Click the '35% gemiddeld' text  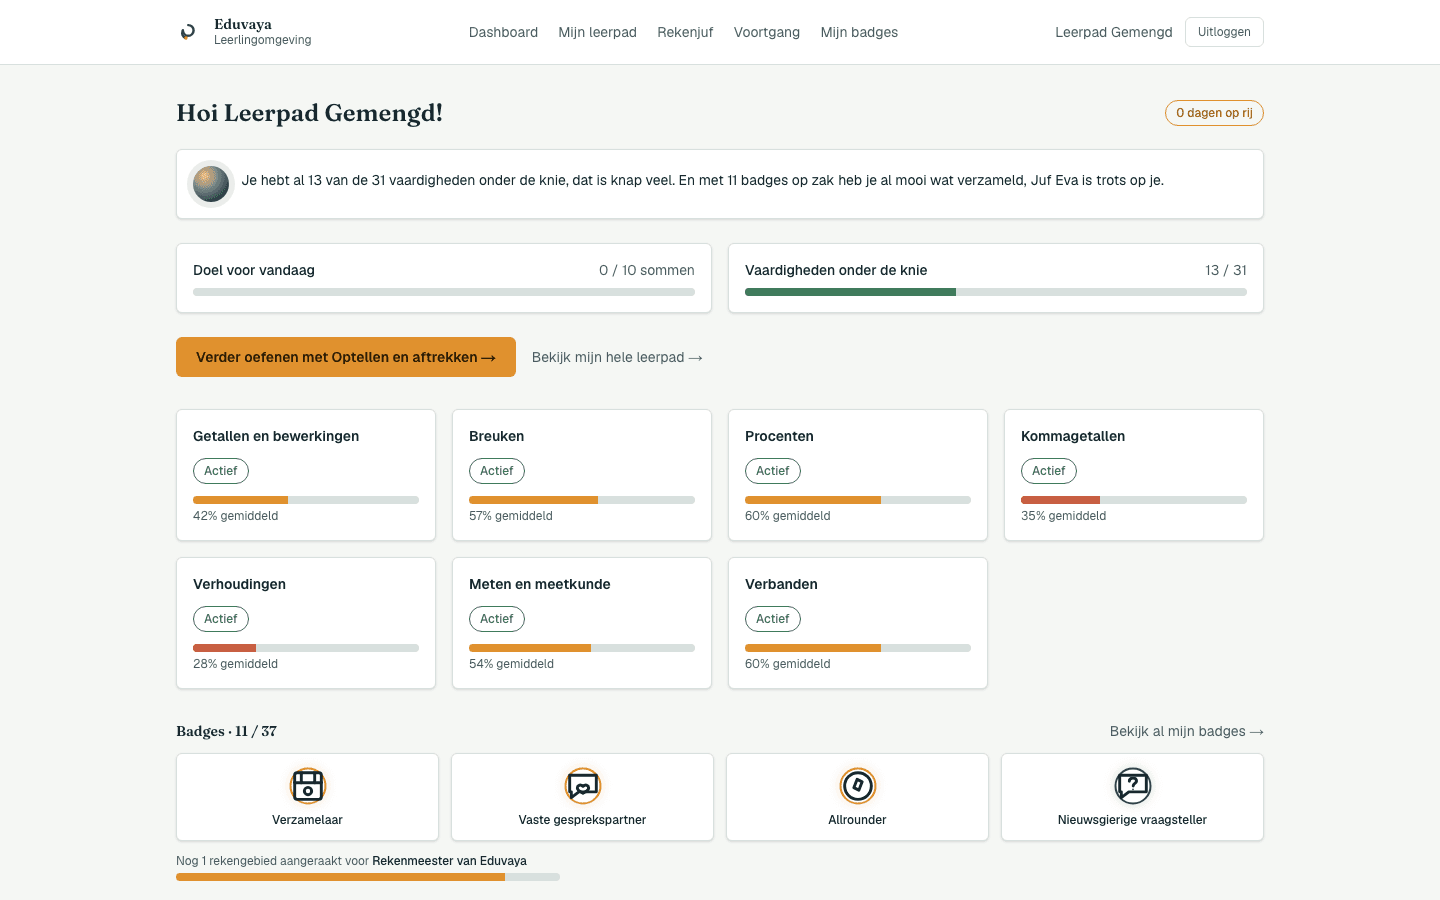point(1064,516)
